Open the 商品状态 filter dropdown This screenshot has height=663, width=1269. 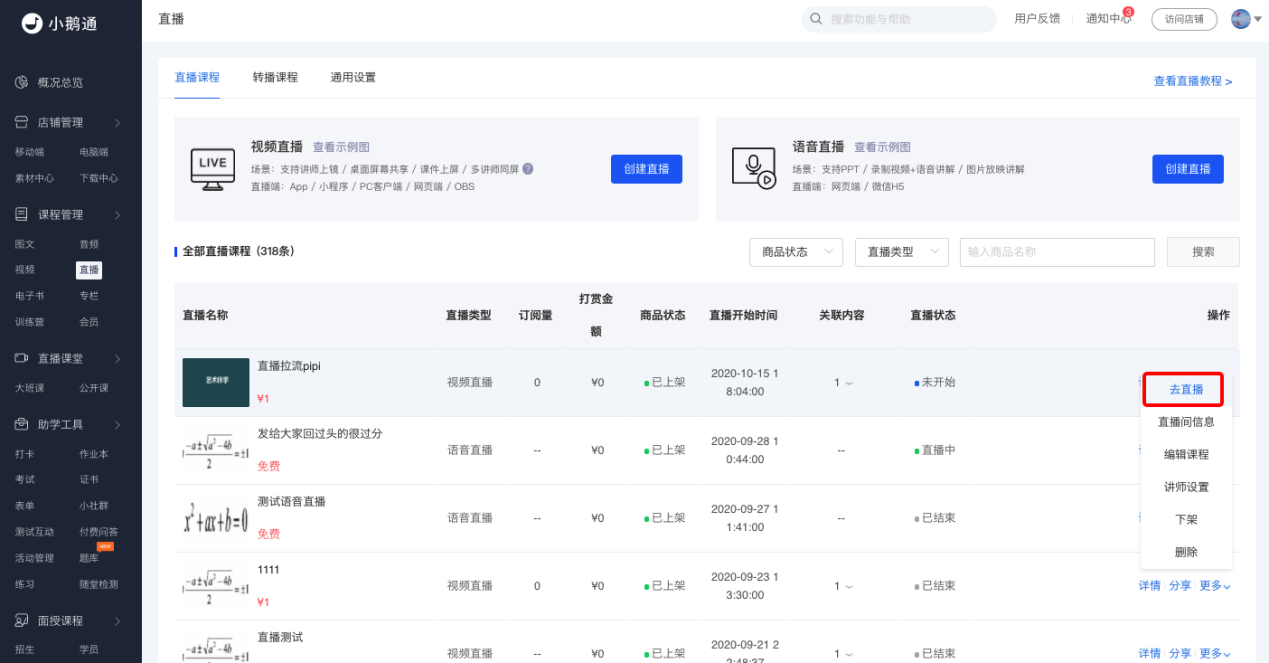pos(796,252)
